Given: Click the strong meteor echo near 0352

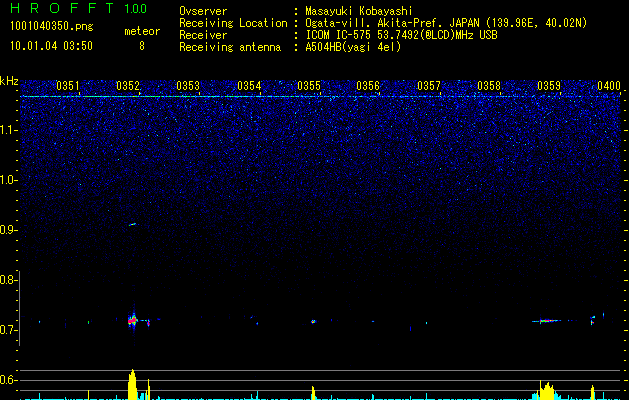Looking at the screenshot, I should (x=132, y=321).
